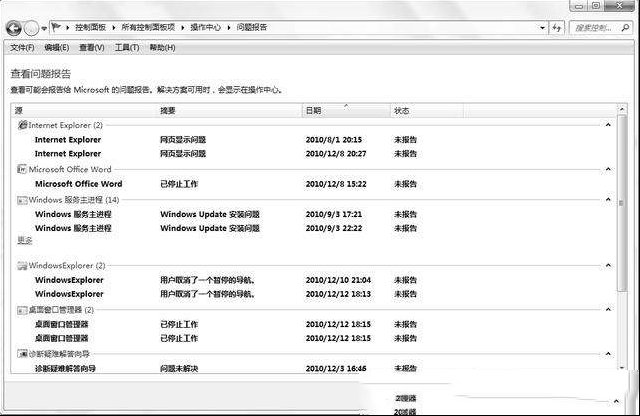
Task: Open the 编辑(E) menu
Action: (57, 48)
